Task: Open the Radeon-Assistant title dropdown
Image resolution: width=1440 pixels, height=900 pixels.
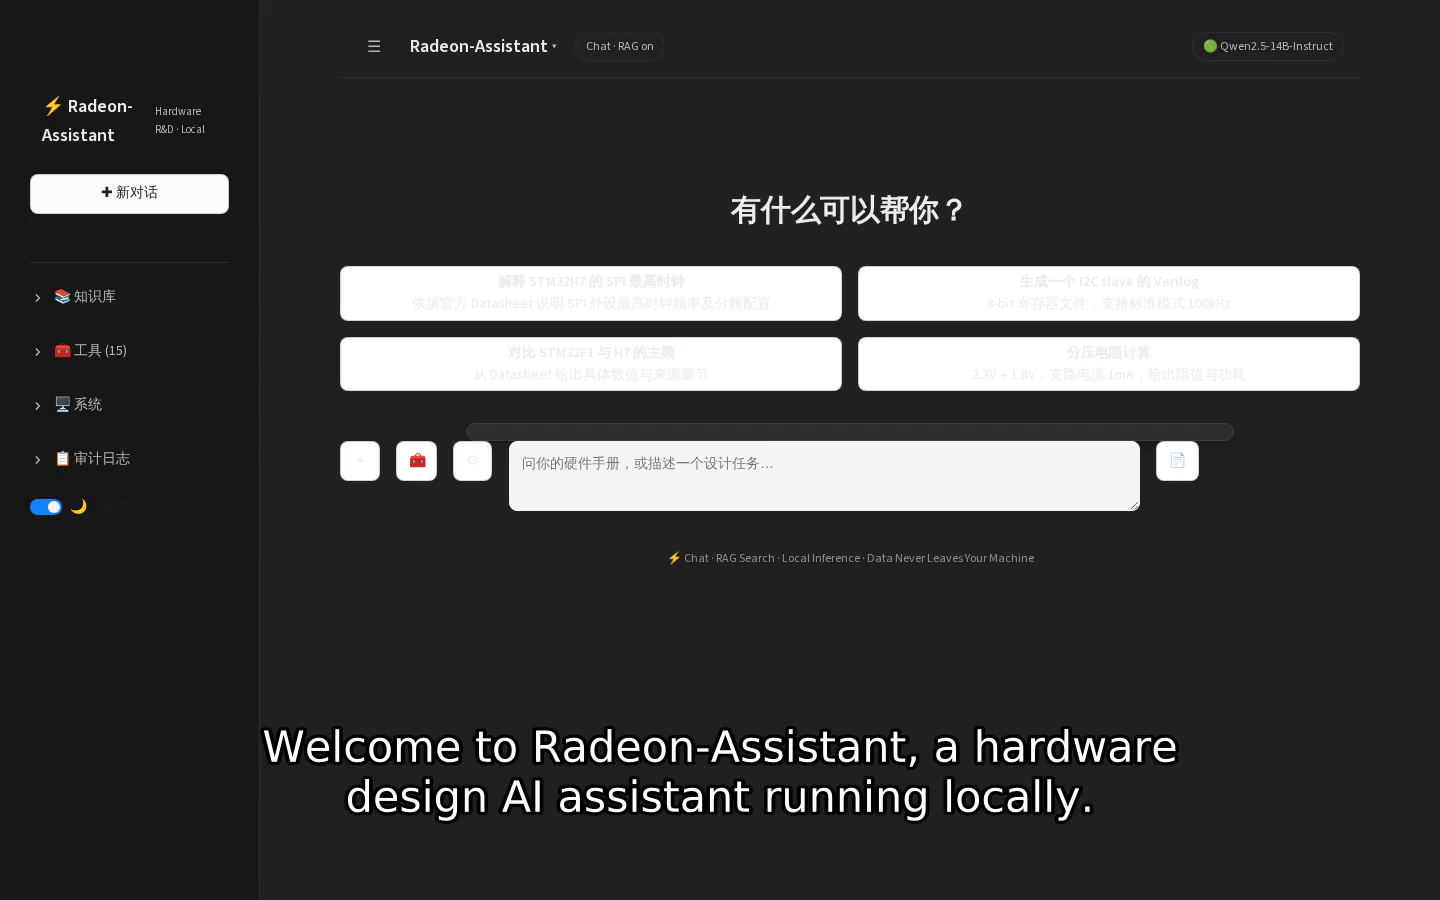Action: click(483, 46)
